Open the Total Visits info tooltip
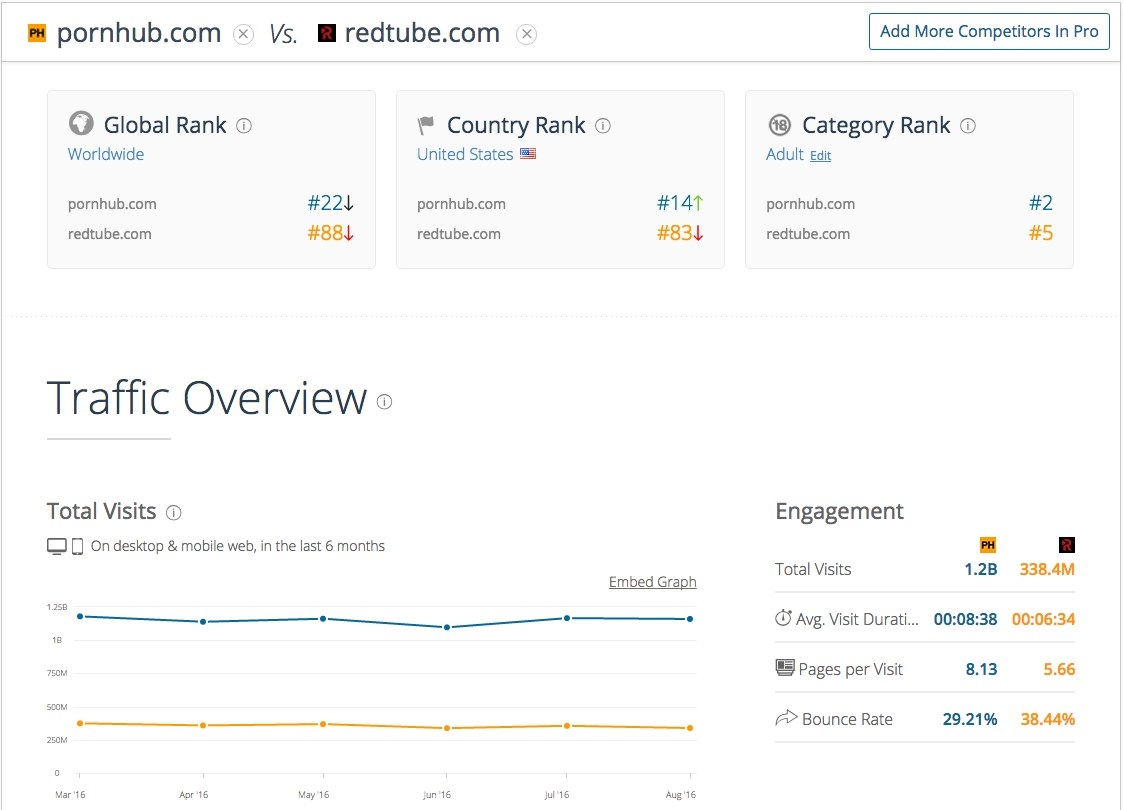Viewport: 1123px width, 810px height. pyautogui.click(x=173, y=513)
